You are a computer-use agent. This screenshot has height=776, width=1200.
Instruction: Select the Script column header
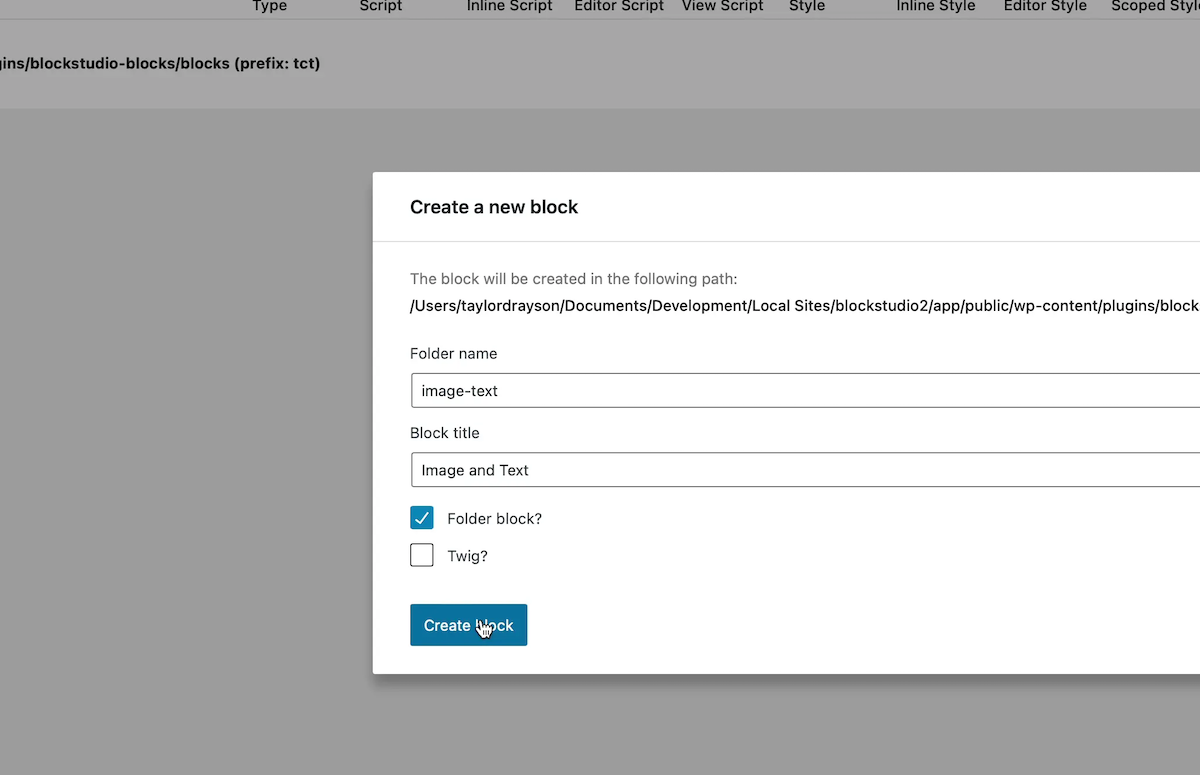380,7
